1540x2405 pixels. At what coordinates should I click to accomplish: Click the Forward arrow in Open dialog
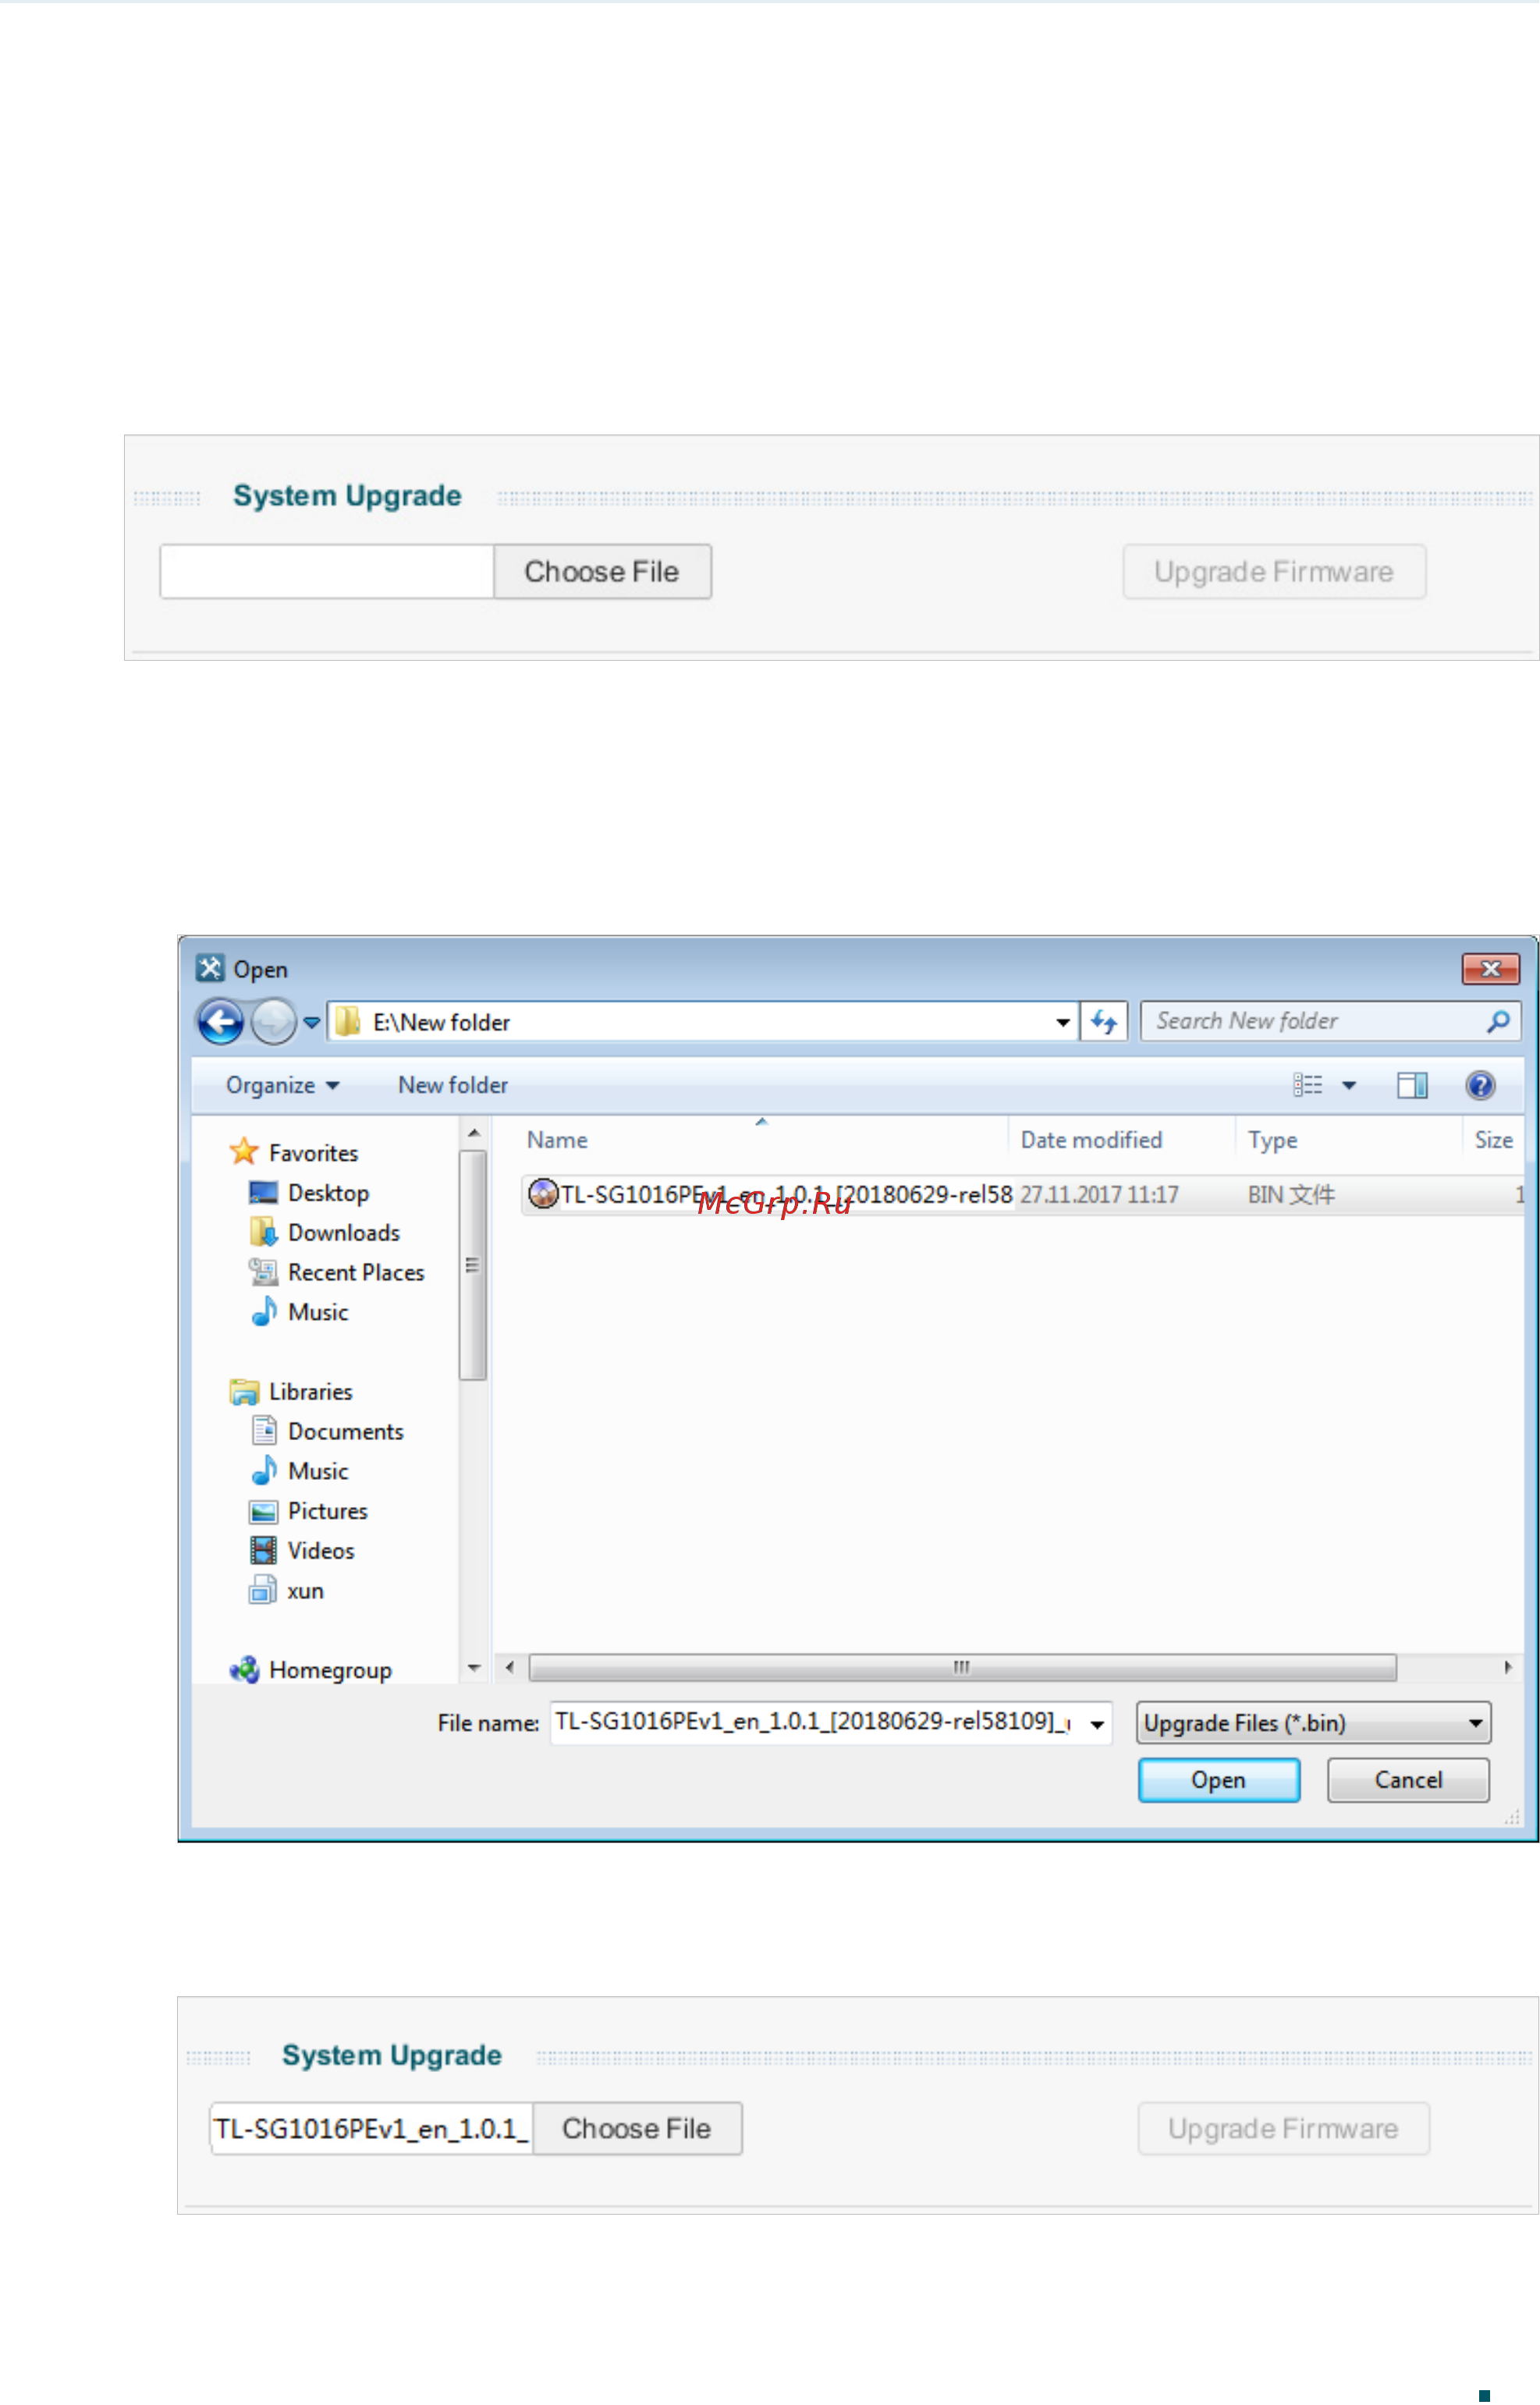273,1022
